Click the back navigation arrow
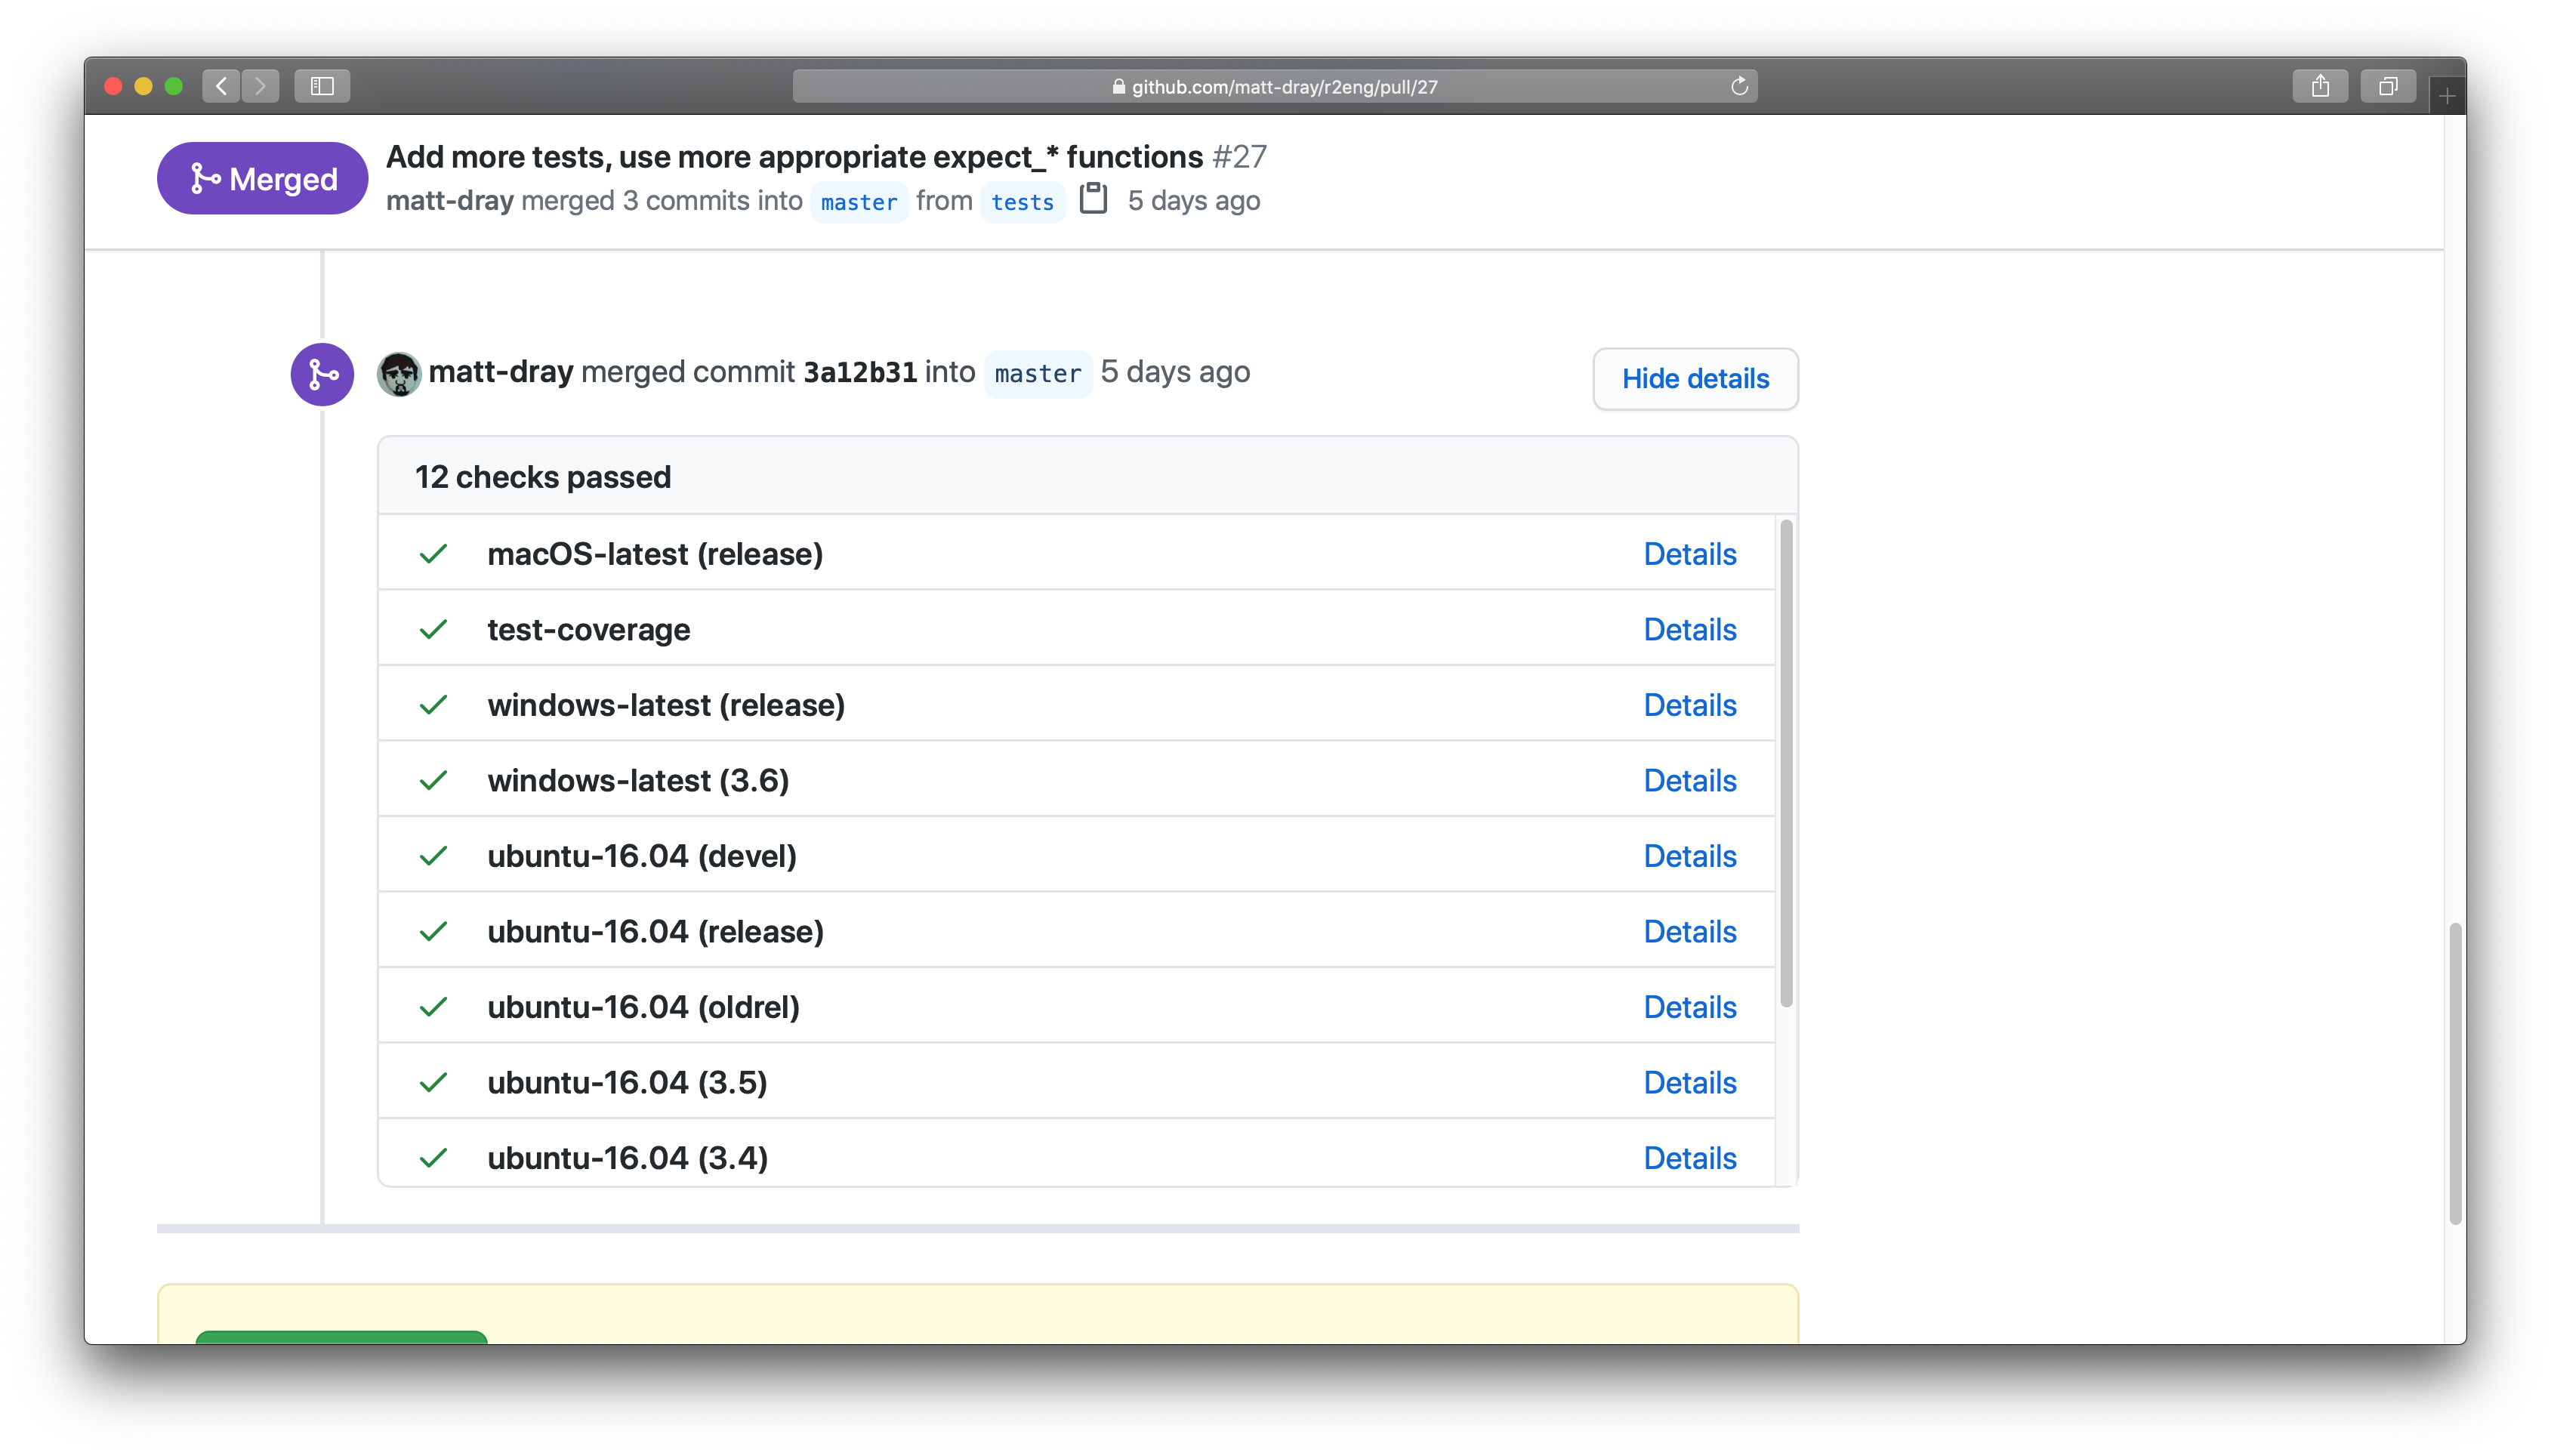The image size is (2551, 1456). pyautogui.click(x=221, y=86)
